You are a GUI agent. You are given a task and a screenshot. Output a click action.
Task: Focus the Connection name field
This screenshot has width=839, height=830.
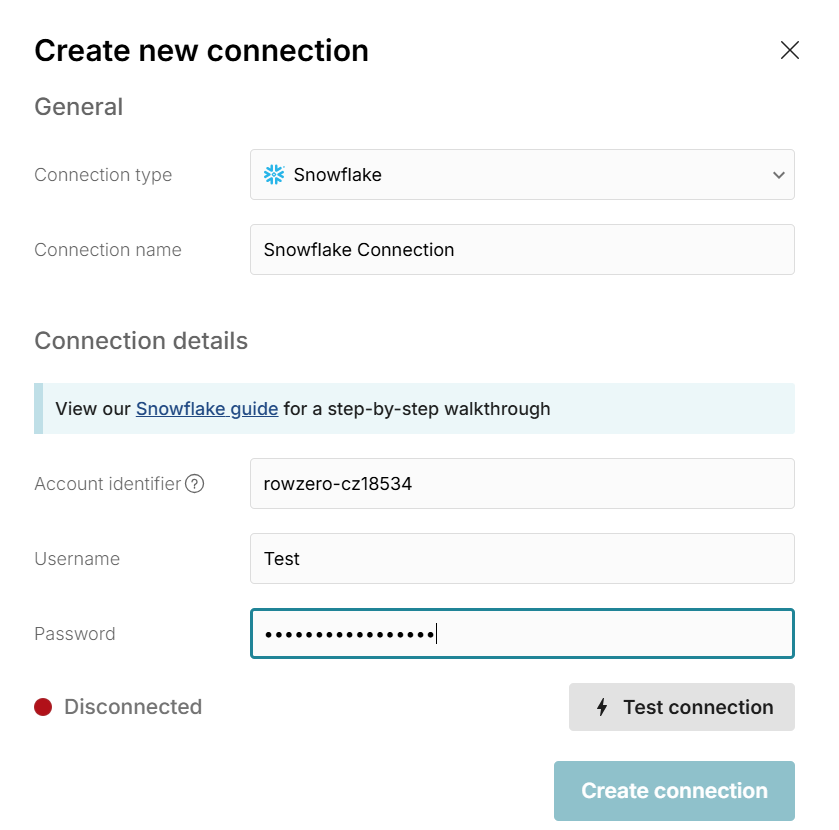click(x=522, y=250)
